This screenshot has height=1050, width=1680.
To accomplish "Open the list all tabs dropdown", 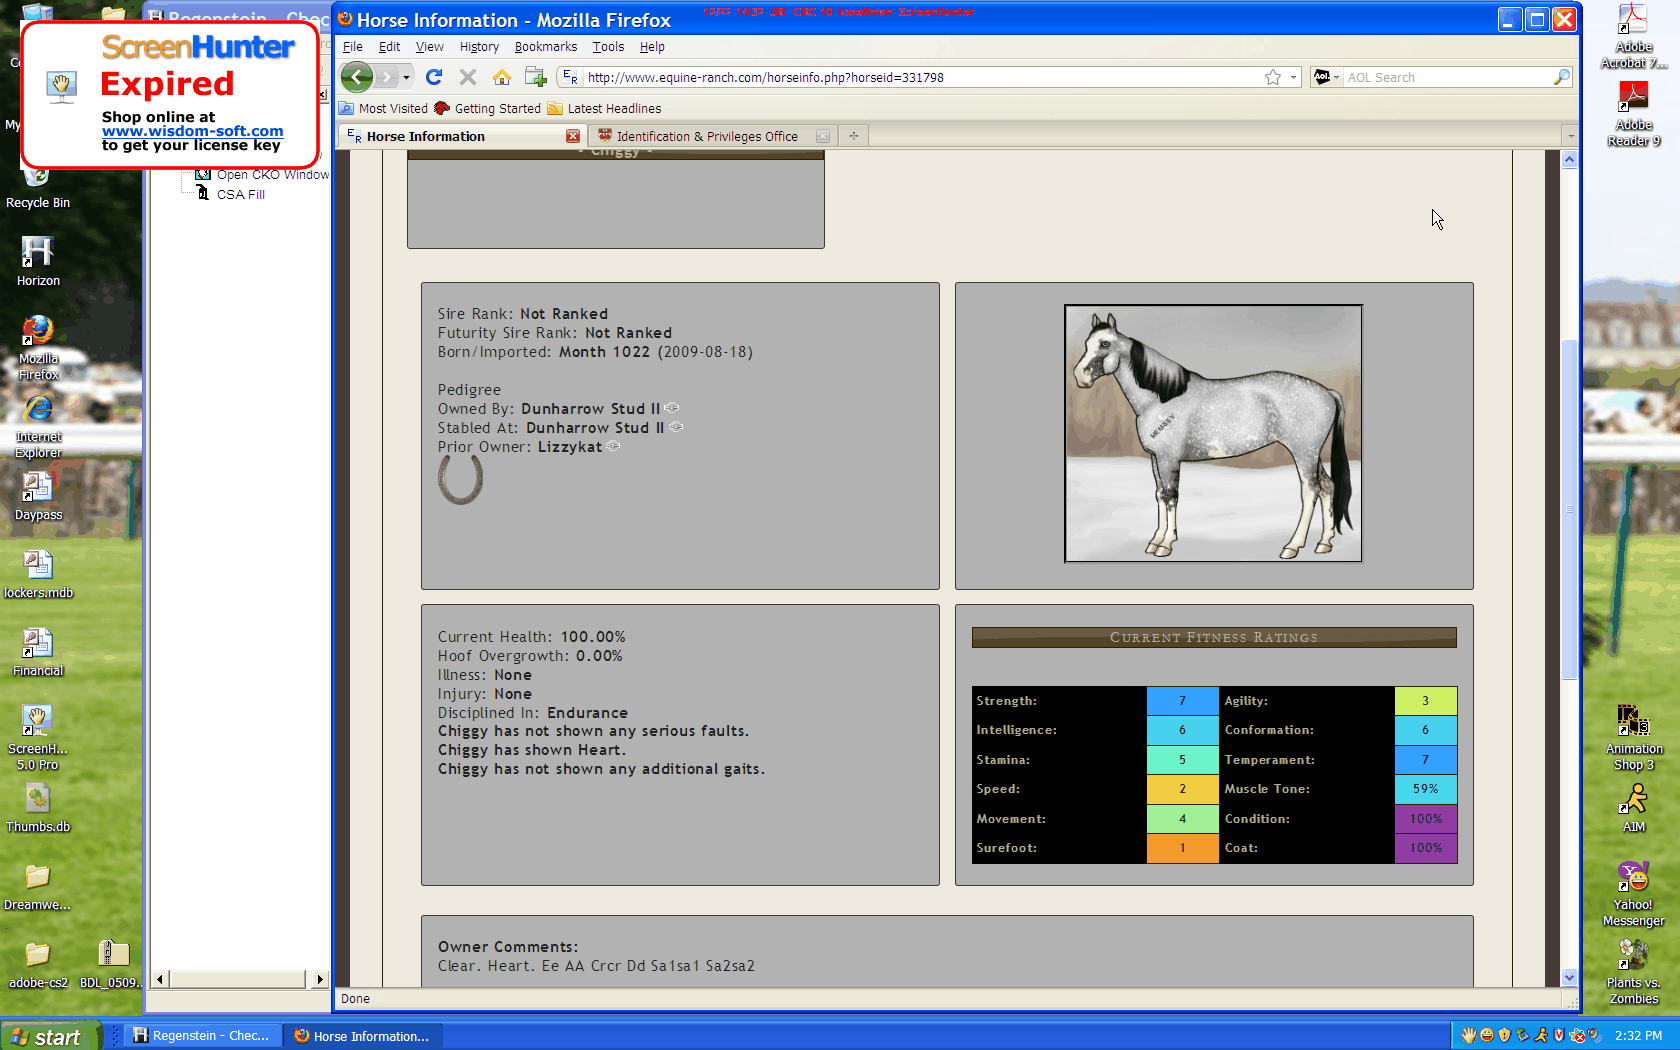I will click(1570, 136).
